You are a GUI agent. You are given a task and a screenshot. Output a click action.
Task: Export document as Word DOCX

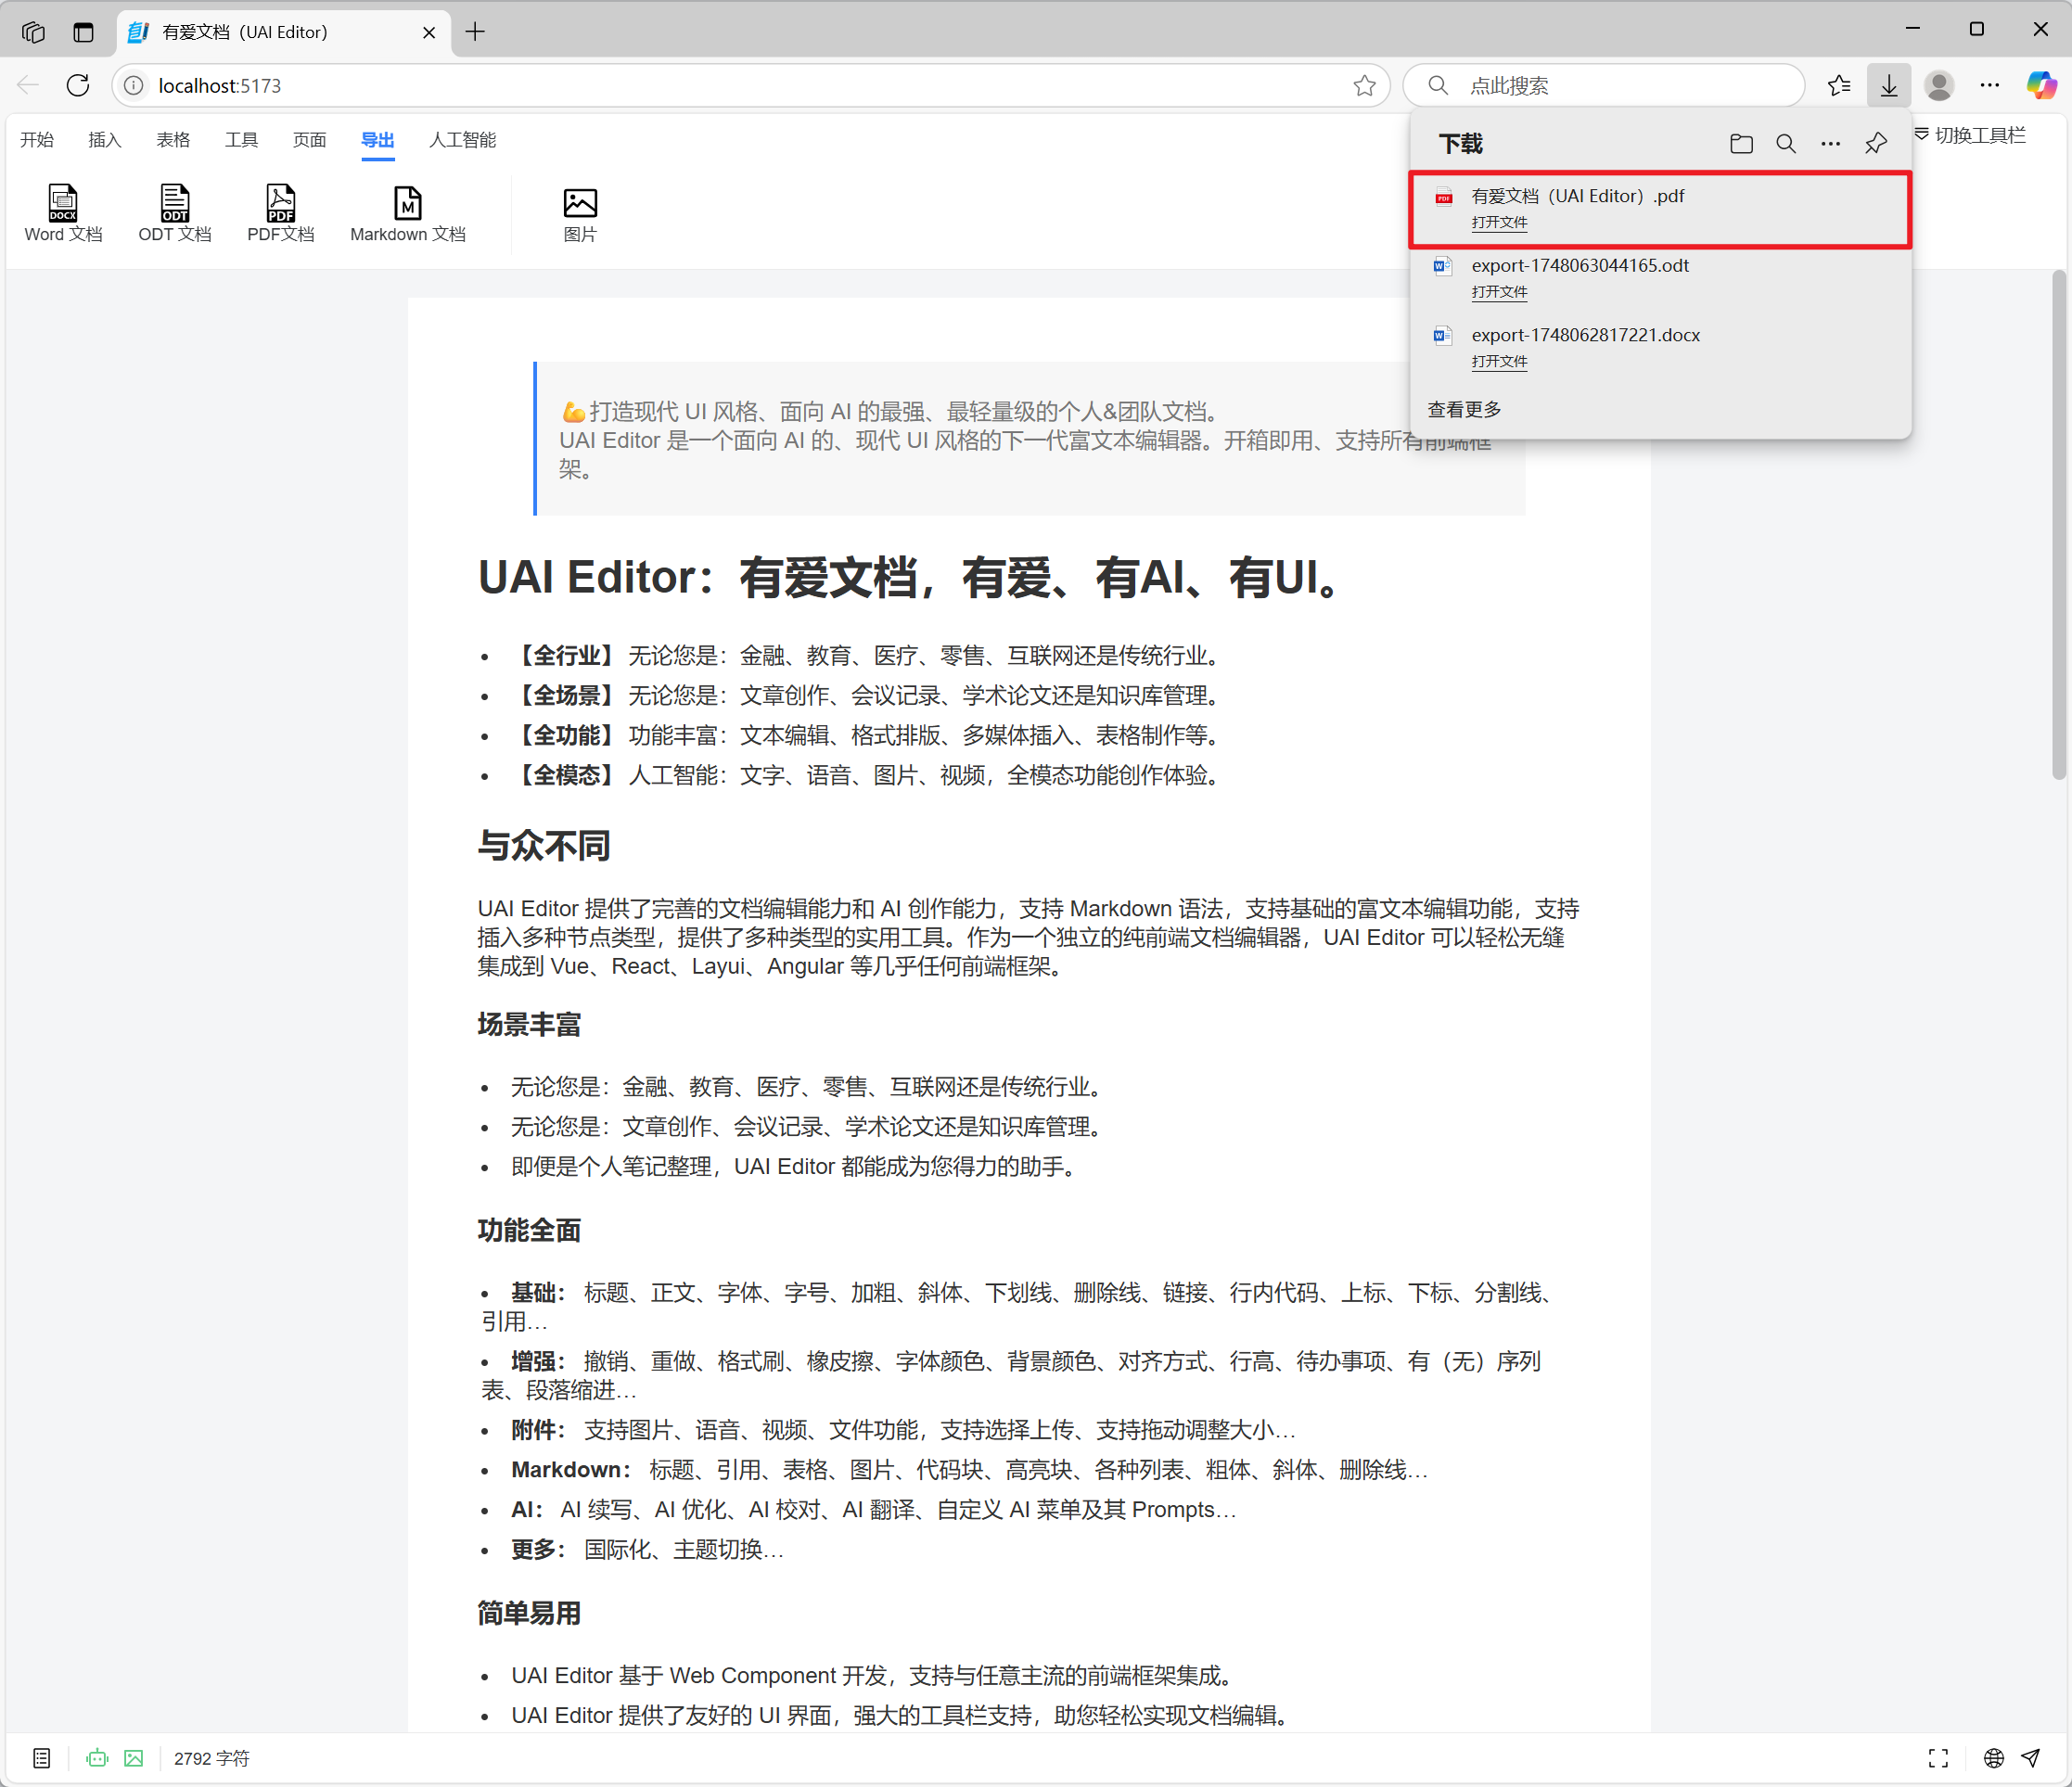63,214
